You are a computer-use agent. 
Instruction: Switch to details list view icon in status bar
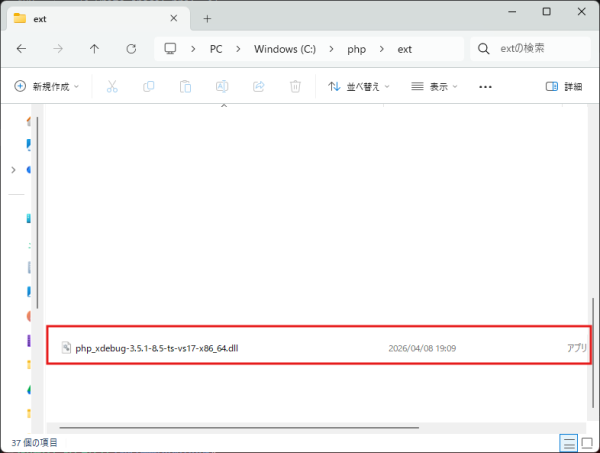(568, 443)
